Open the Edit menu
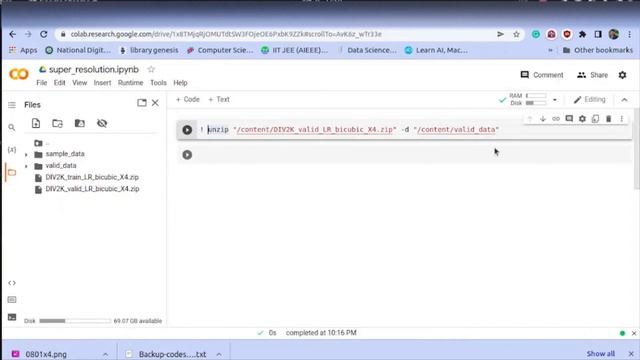The height and width of the screenshot is (360, 640). (60, 83)
